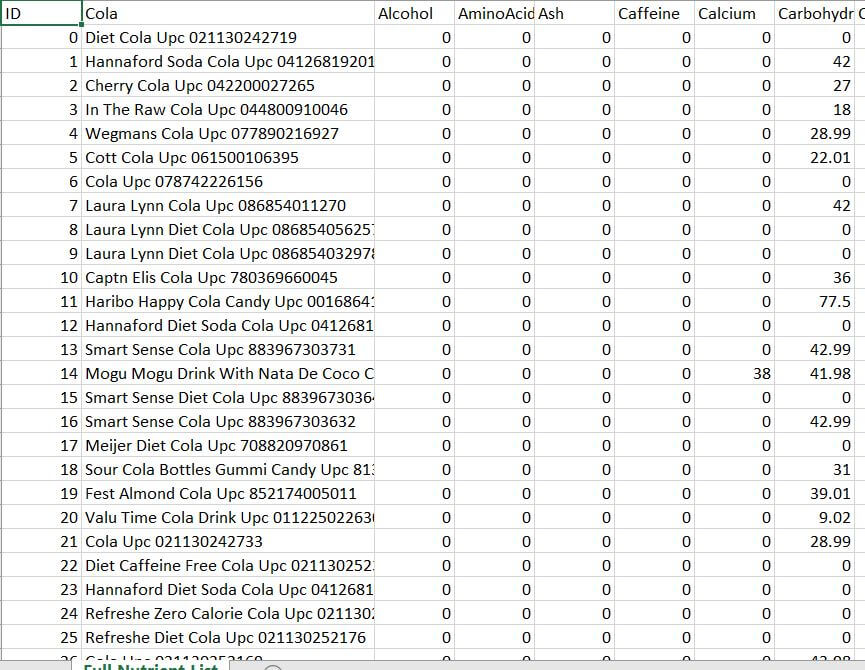Click the Calcium value 38 cell
The image size is (865, 670).
(734, 373)
